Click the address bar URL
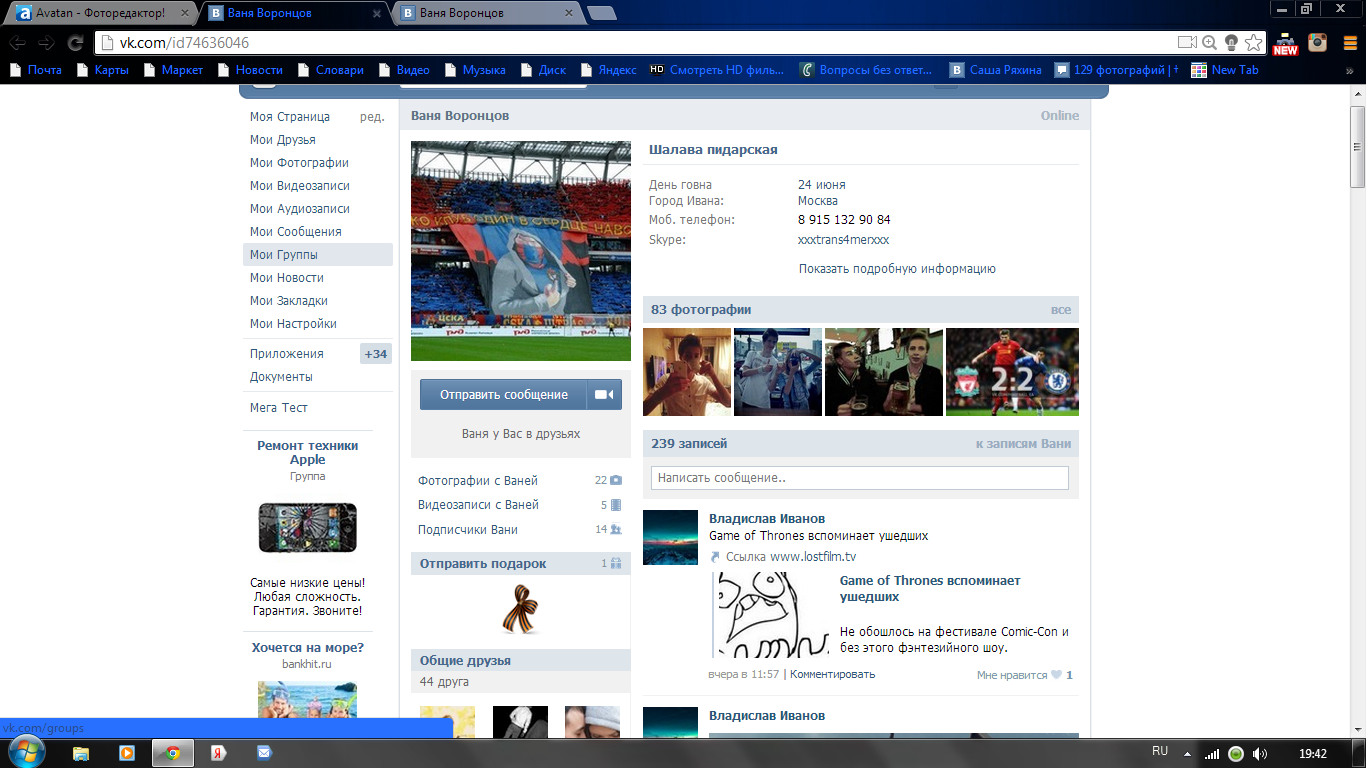The width and height of the screenshot is (1366, 768). point(185,43)
